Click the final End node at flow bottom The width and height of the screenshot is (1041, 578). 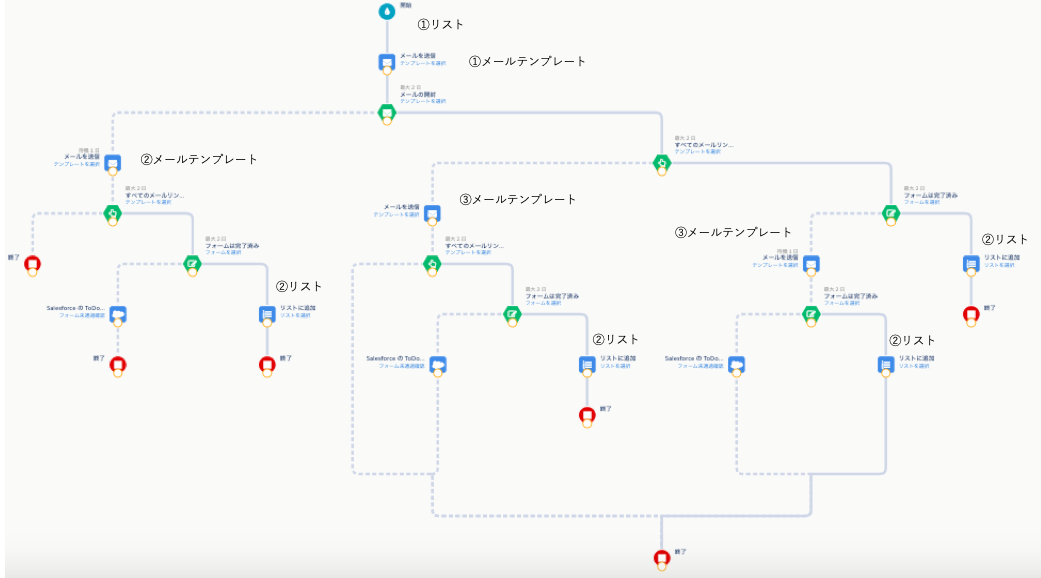(662, 557)
